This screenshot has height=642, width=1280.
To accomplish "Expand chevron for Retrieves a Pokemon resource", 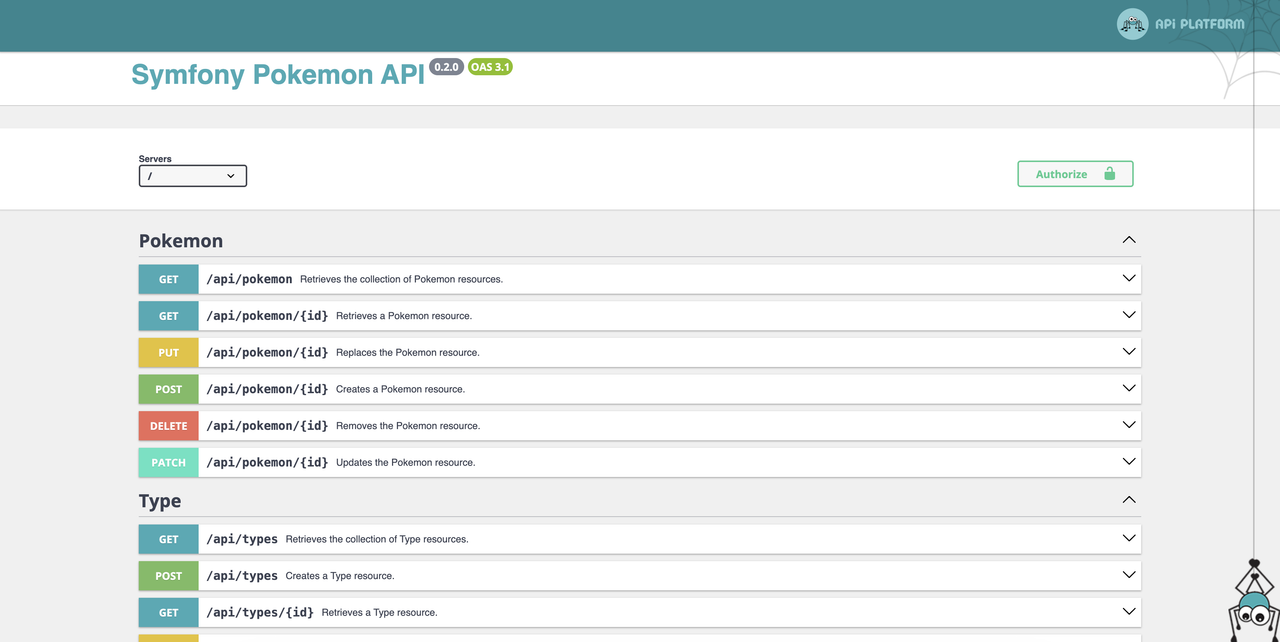I will (1129, 315).
